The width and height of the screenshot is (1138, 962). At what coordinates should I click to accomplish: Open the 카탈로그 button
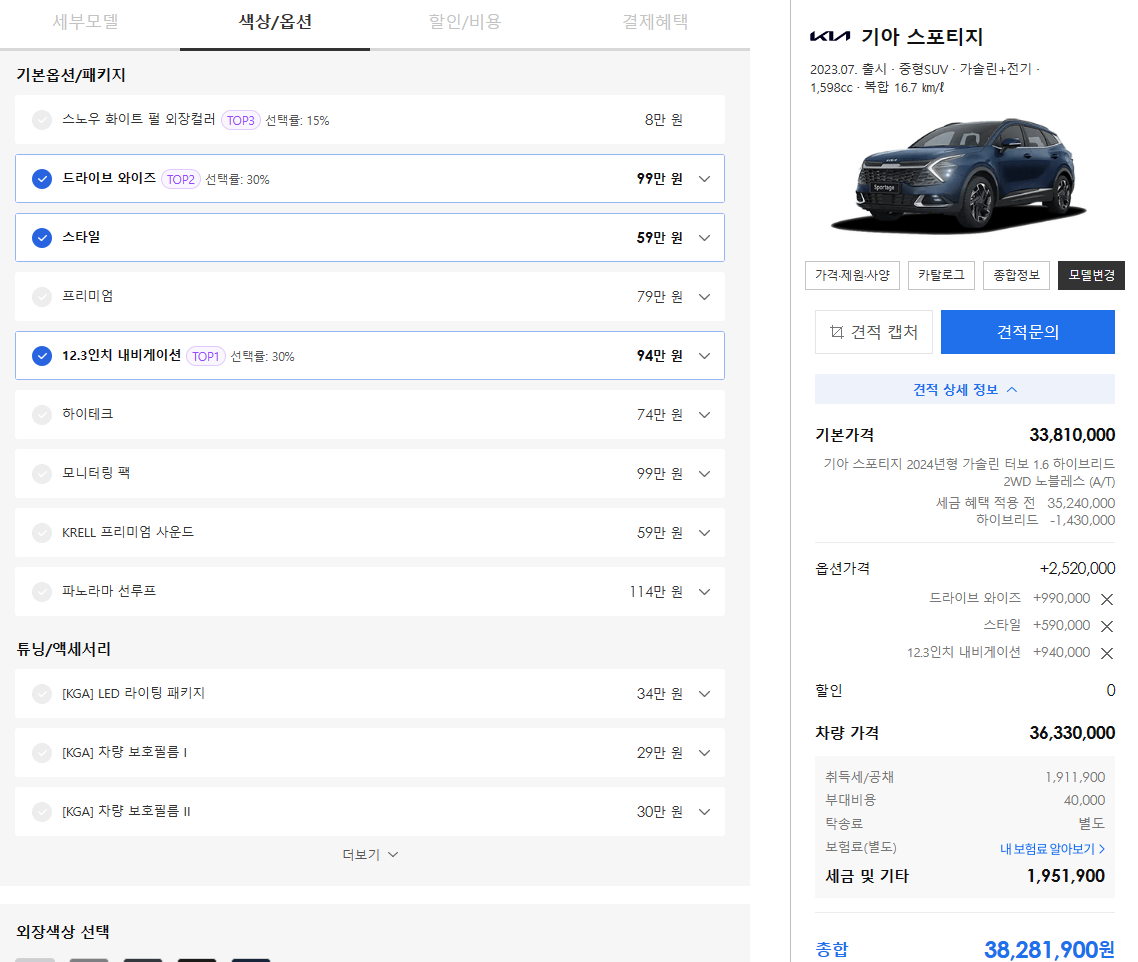pyautogui.click(x=941, y=275)
